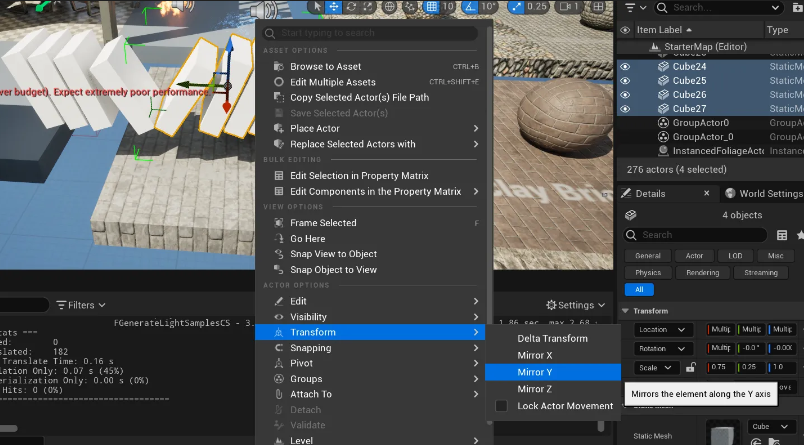Expand Outliner search dropdown chevron
Viewport: 804px width, 445px height.
pos(775,7)
